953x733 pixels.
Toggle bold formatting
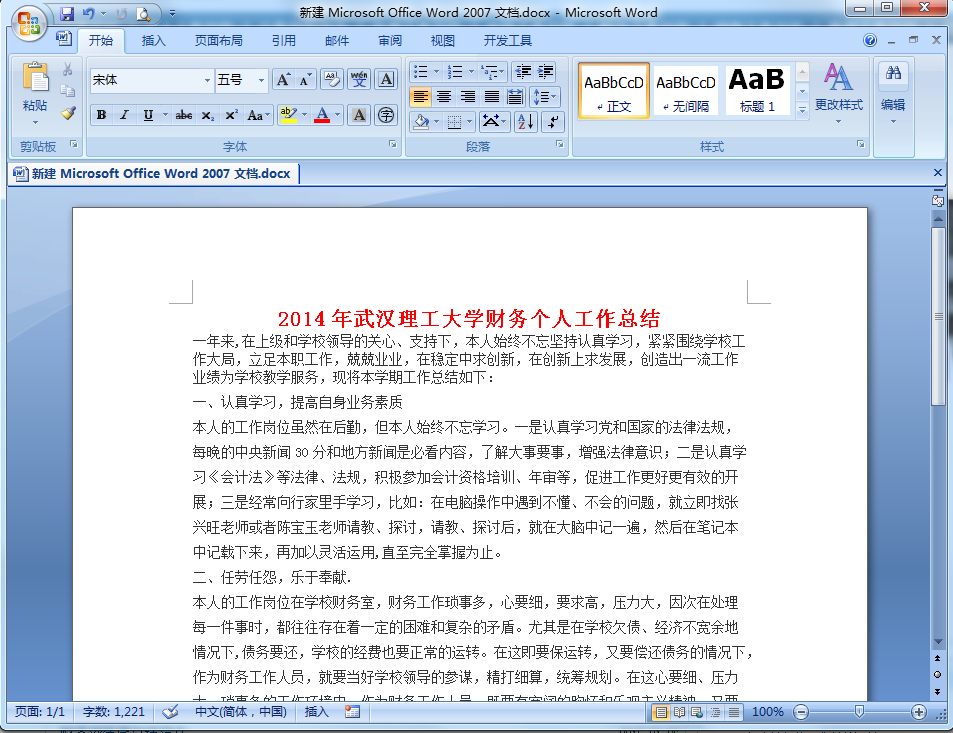101,115
